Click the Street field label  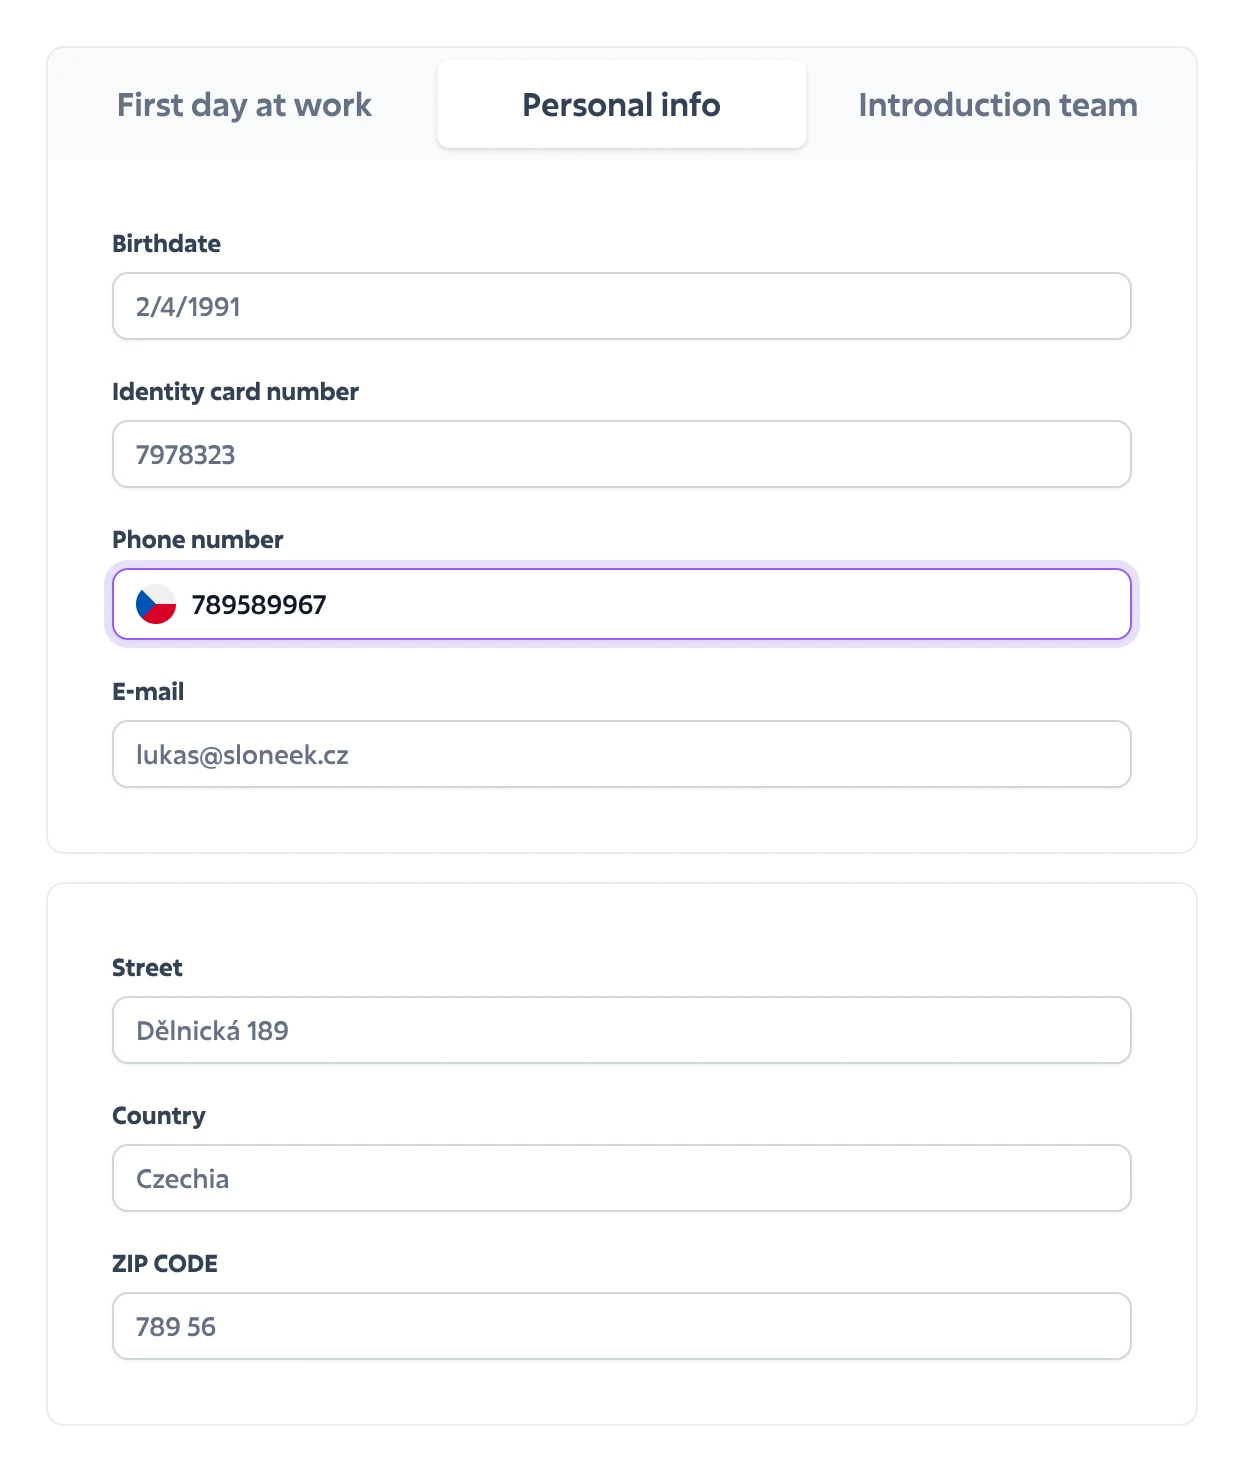(147, 968)
